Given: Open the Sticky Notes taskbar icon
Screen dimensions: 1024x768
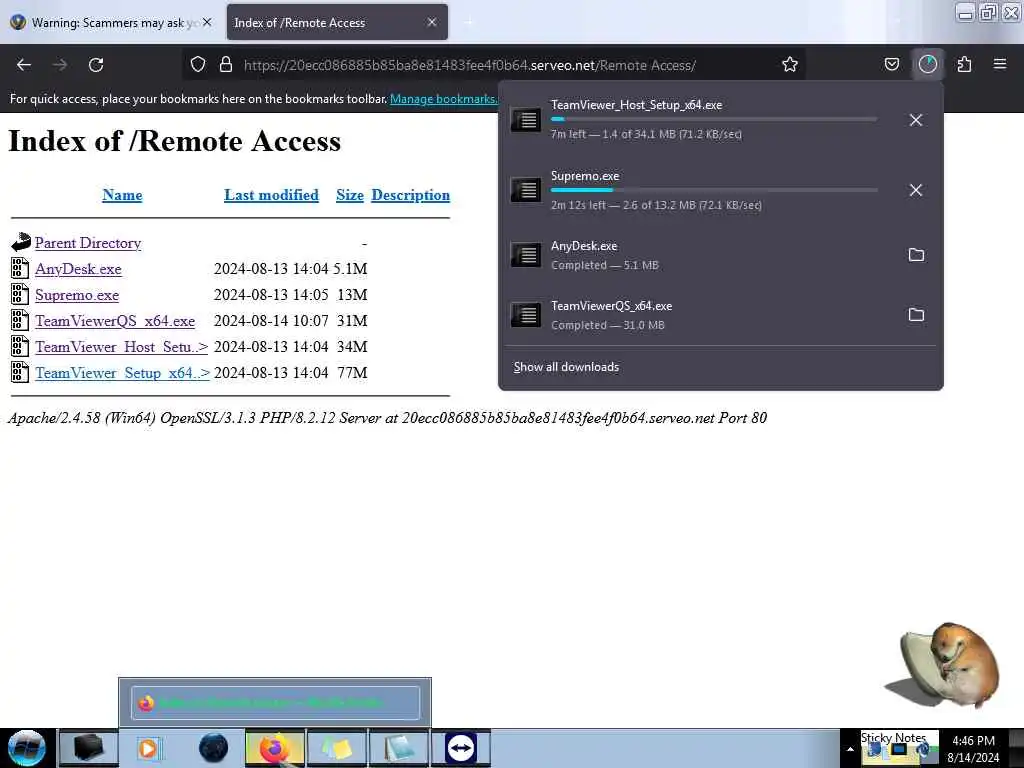Looking at the screenshot, I should point(336,748).
